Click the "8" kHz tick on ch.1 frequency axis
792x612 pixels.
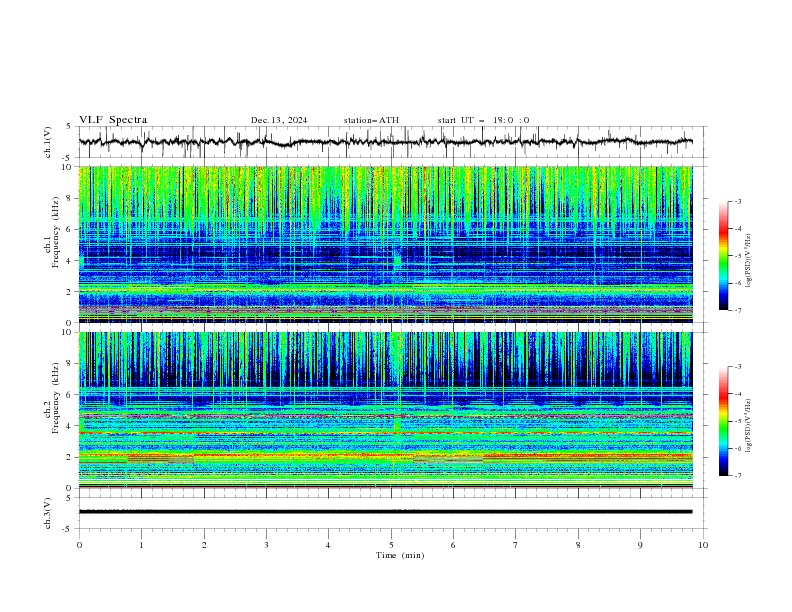70,198
